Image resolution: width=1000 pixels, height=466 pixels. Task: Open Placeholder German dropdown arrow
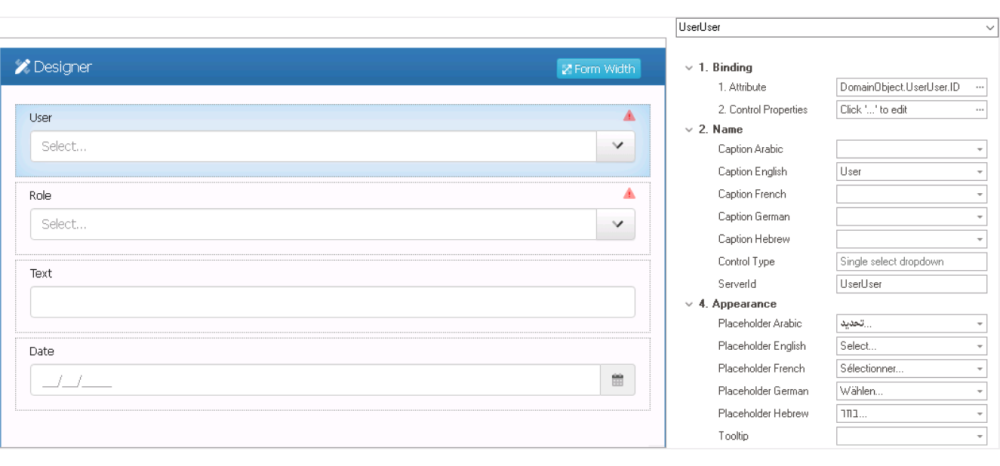coord(980,391)
